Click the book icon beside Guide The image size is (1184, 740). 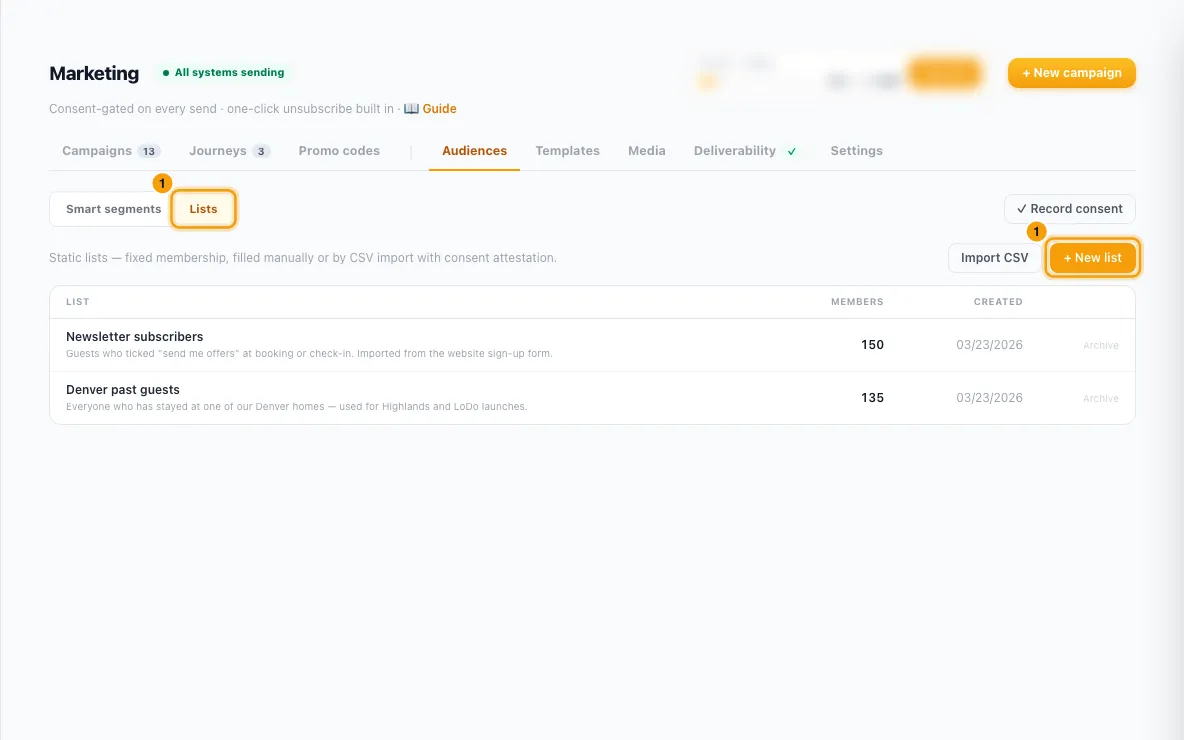pos(412,109)
